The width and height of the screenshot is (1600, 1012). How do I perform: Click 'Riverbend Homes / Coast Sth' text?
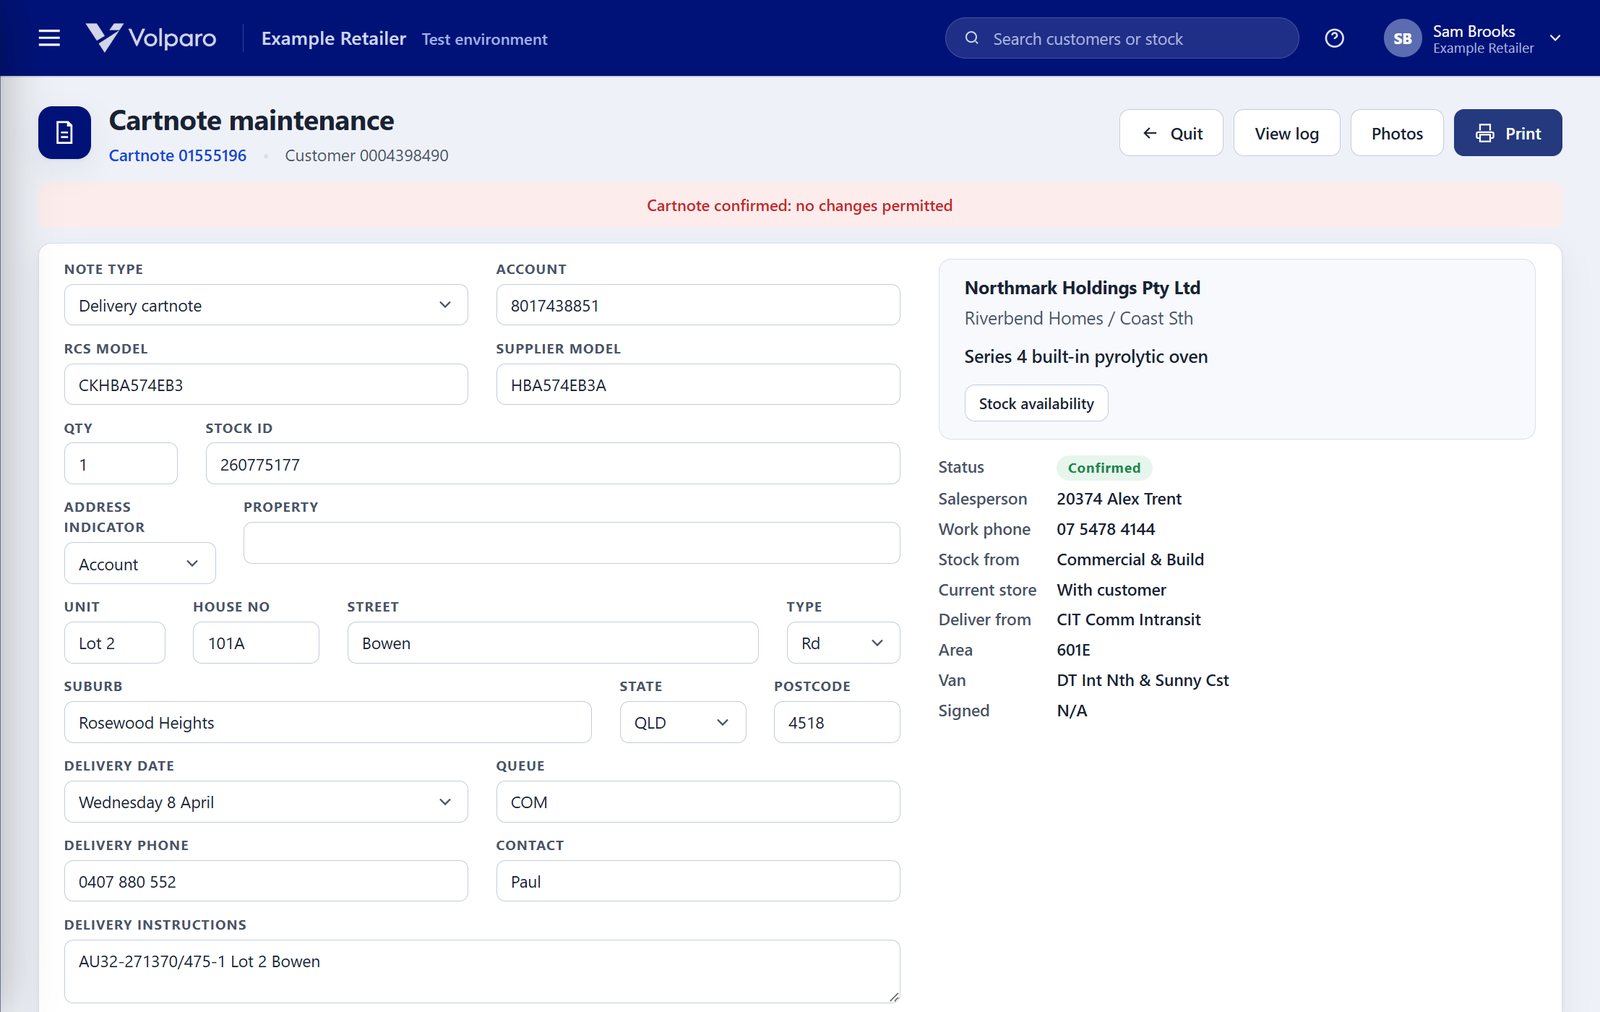pos(1079,318)
